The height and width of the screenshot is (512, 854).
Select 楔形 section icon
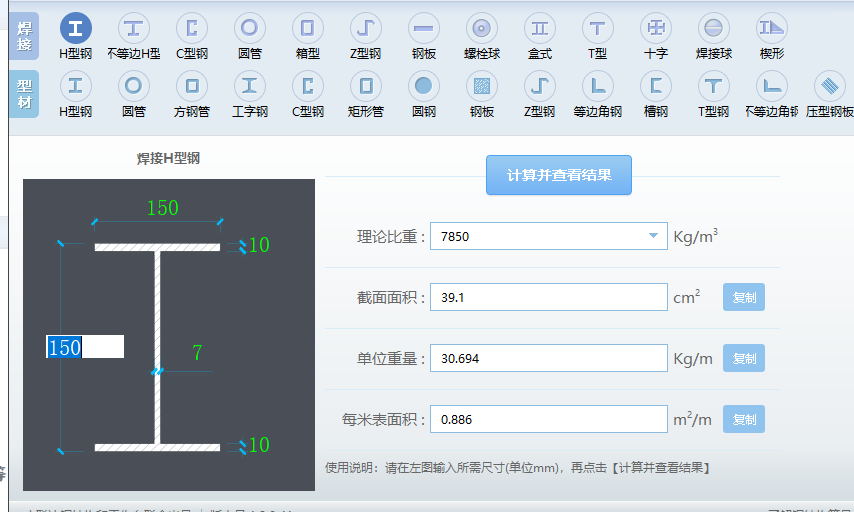tap(772, 28)
